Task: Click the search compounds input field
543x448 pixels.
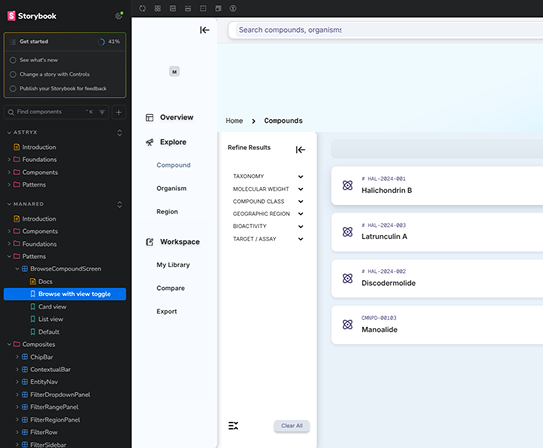Action: pyautogui.click(x=388, y=30)
